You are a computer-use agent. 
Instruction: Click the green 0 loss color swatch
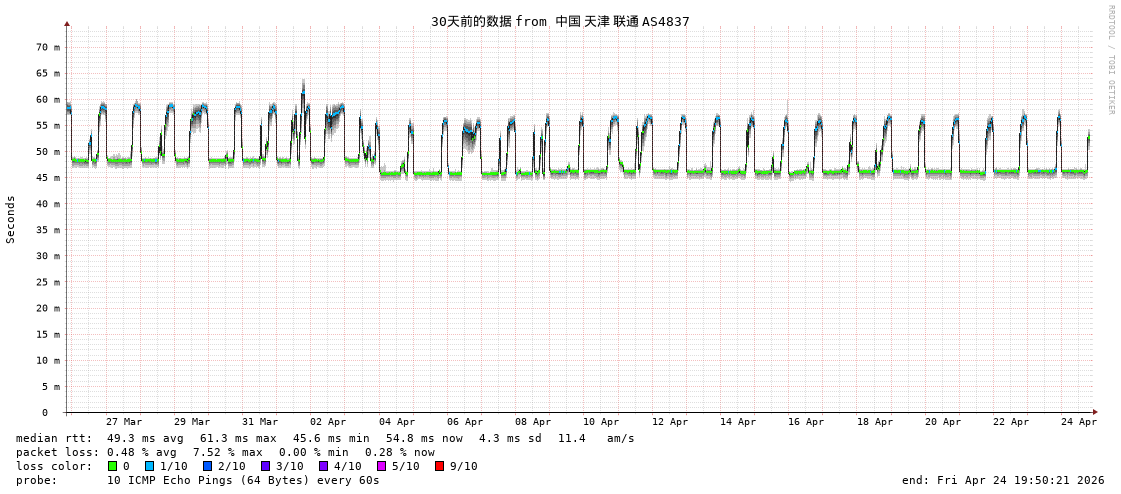(112, 466)
